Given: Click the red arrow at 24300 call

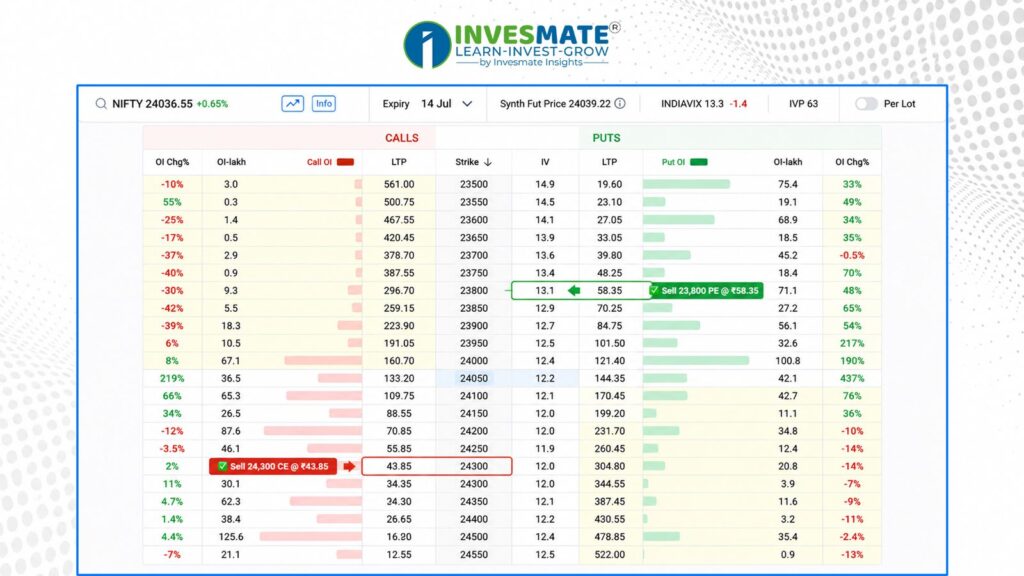Looking at the screenshot, I should tap(349, 466).
